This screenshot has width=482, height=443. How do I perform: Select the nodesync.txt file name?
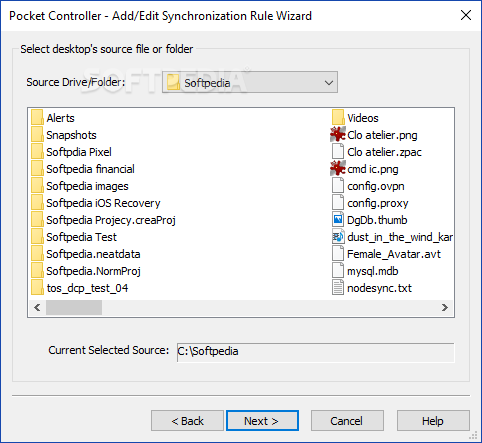(x=379, y=288)
